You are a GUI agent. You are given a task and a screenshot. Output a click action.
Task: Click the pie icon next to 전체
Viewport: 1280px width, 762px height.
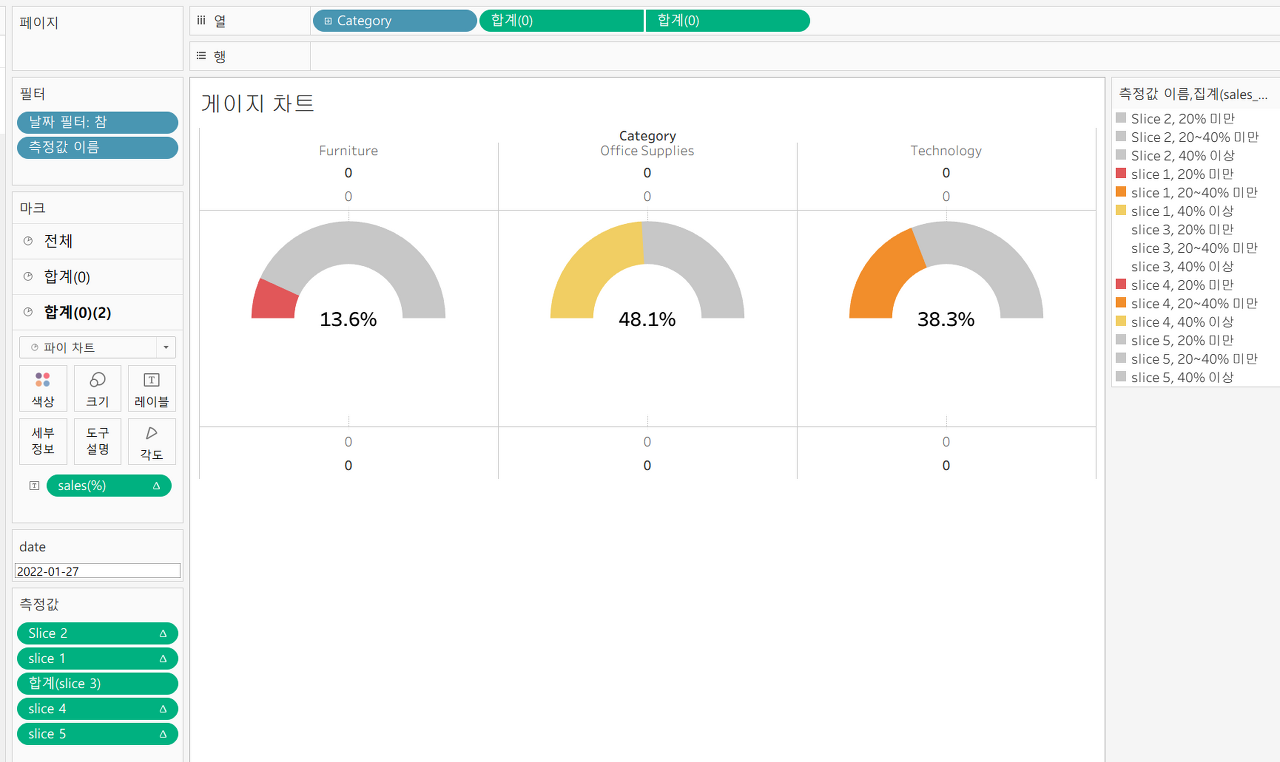coord(28,241)
